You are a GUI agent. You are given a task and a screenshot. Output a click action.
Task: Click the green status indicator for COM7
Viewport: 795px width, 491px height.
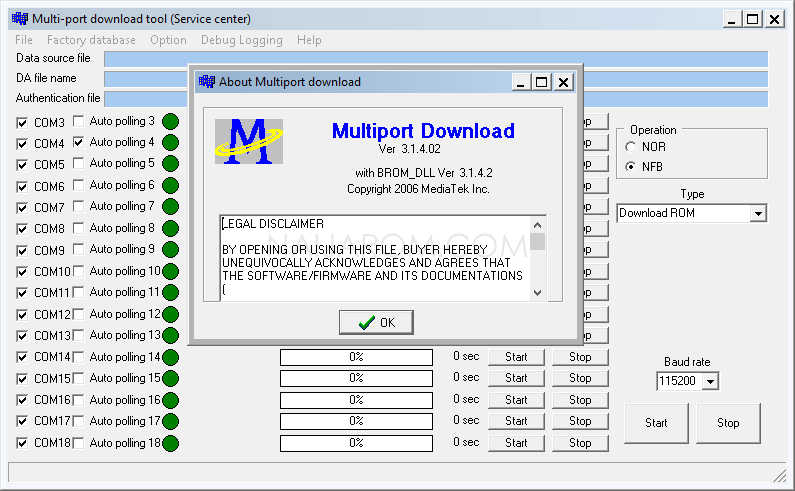[170, 207]
